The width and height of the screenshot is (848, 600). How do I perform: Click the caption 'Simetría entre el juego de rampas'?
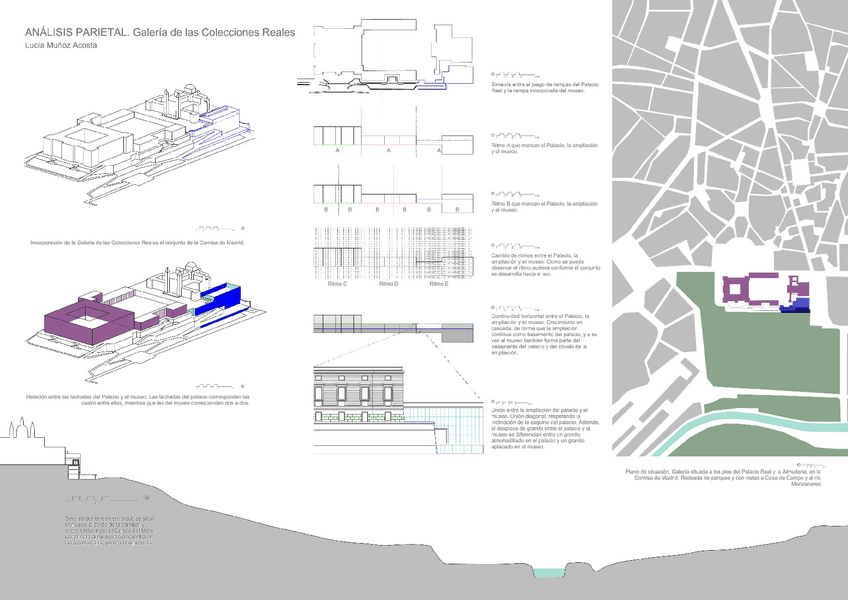545,88
